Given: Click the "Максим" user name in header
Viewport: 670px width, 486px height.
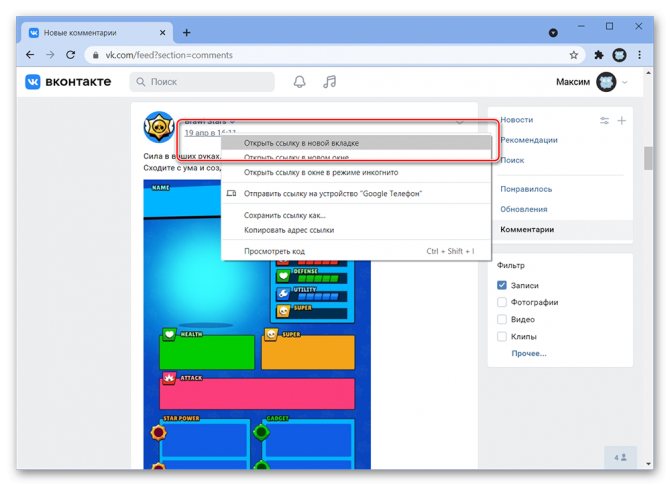Looking at the screenshot, I should click(x=573, y=82).
